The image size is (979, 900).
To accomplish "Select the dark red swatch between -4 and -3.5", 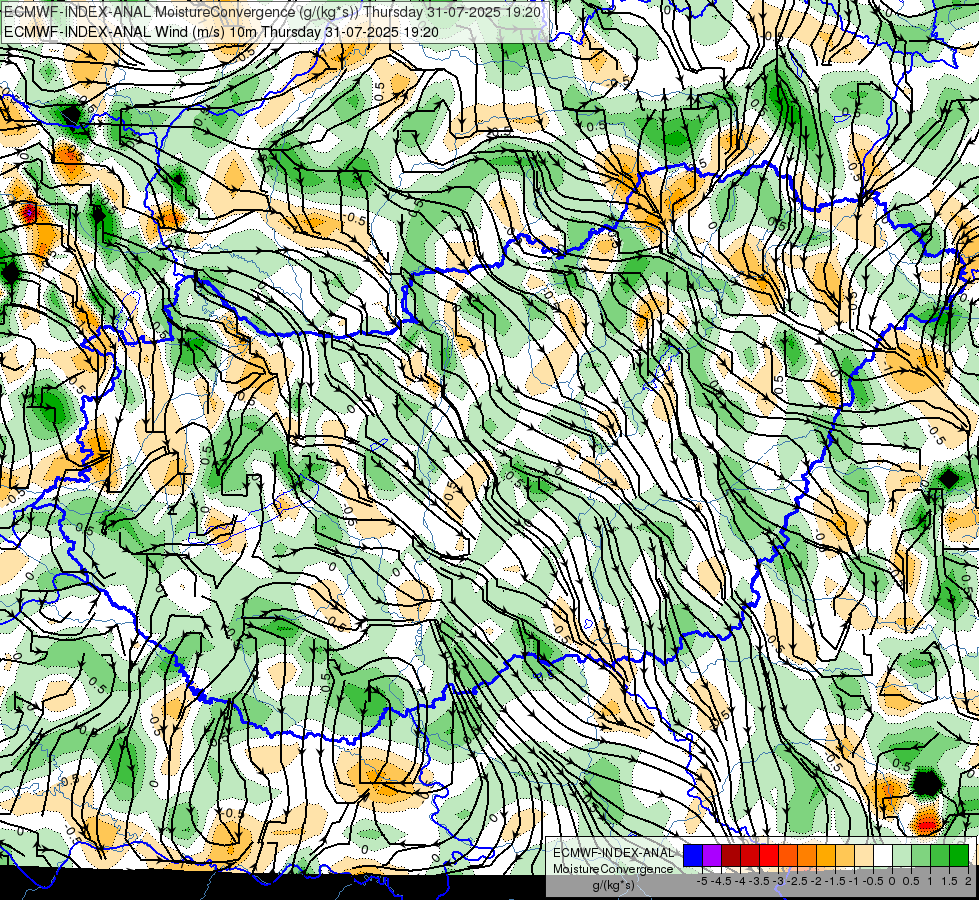I will coord(750,855).
